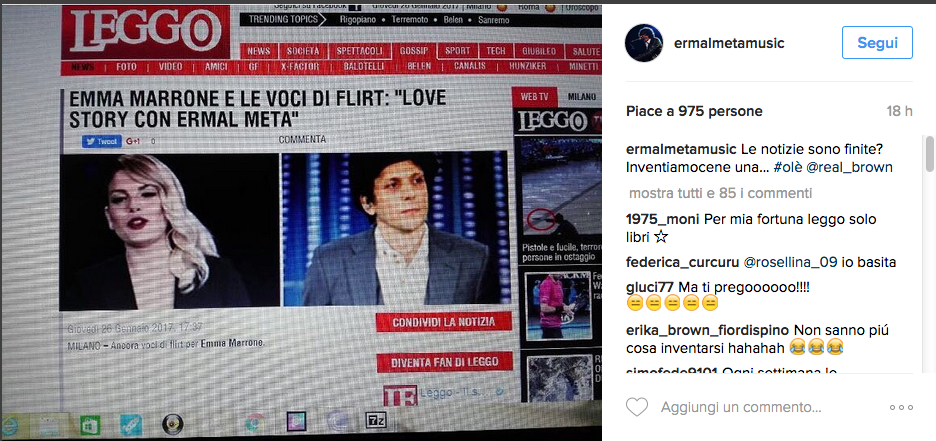Click the Internet Explorer taskbar icon

pyautogui.click(x=8, y=425)
